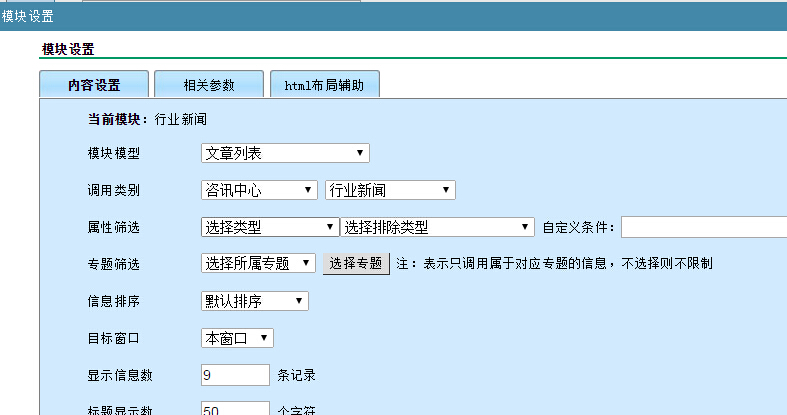Focus the 标题显示数 field containing 50
The image size is (787, 415).
tap(235, 409)
